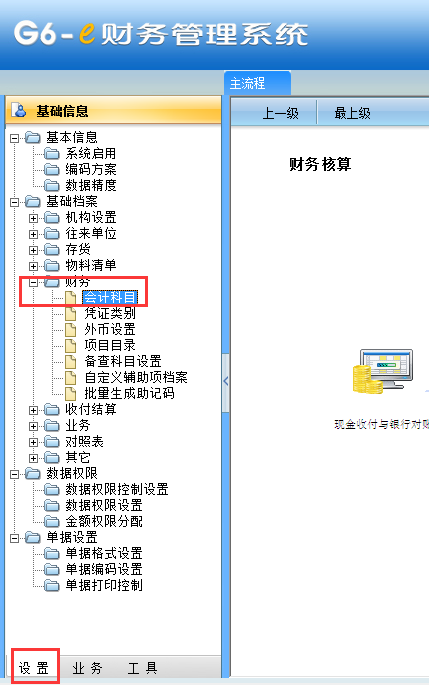Select 备查科目设置 in the tree
The height and width of the screenshot is (685, 429).
point(123,361)
